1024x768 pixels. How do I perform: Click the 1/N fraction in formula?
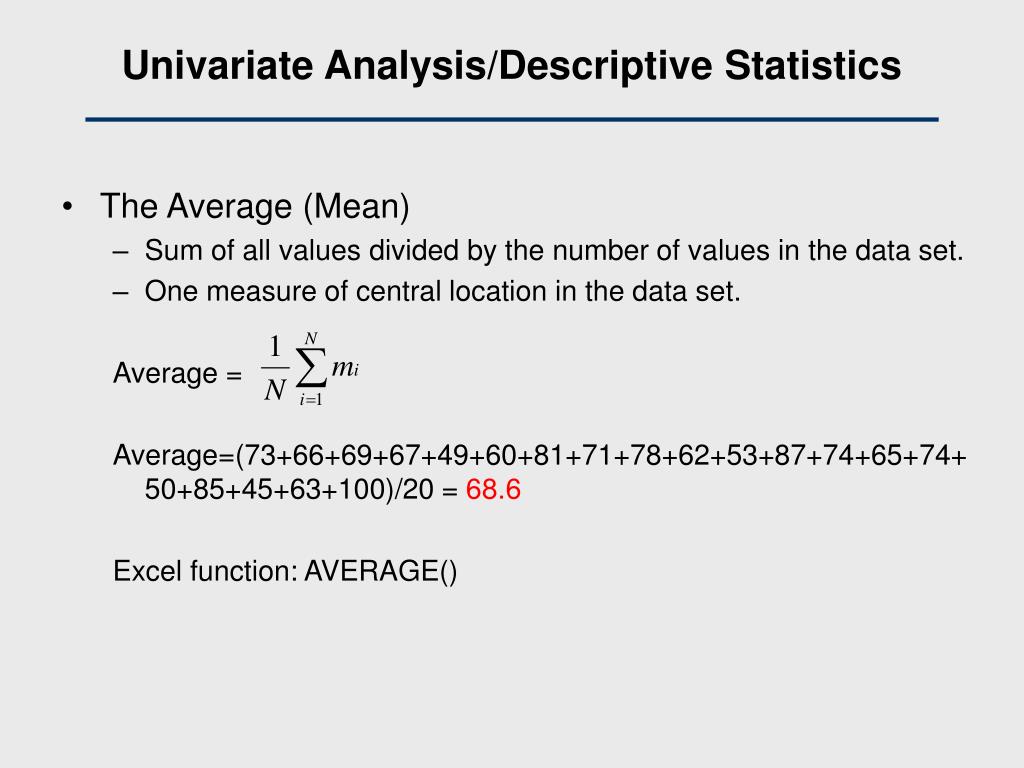coord(275,368)
